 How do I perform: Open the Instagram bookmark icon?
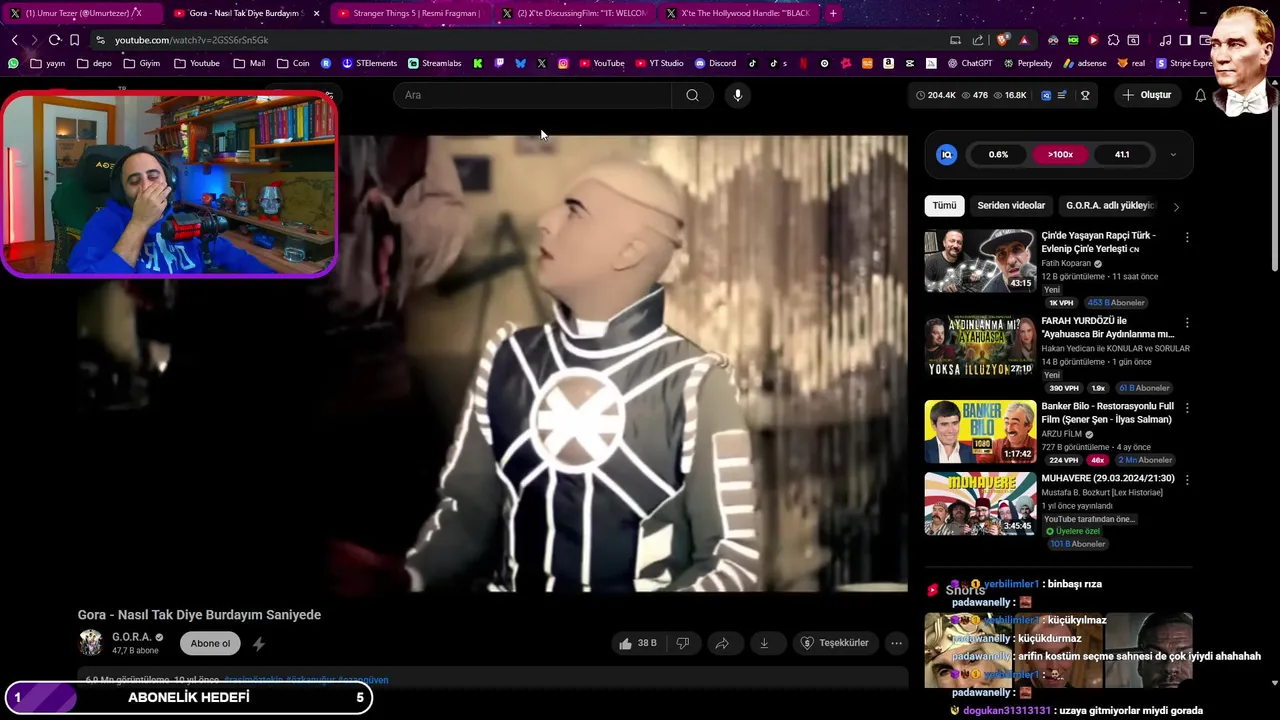pos(563,63)
